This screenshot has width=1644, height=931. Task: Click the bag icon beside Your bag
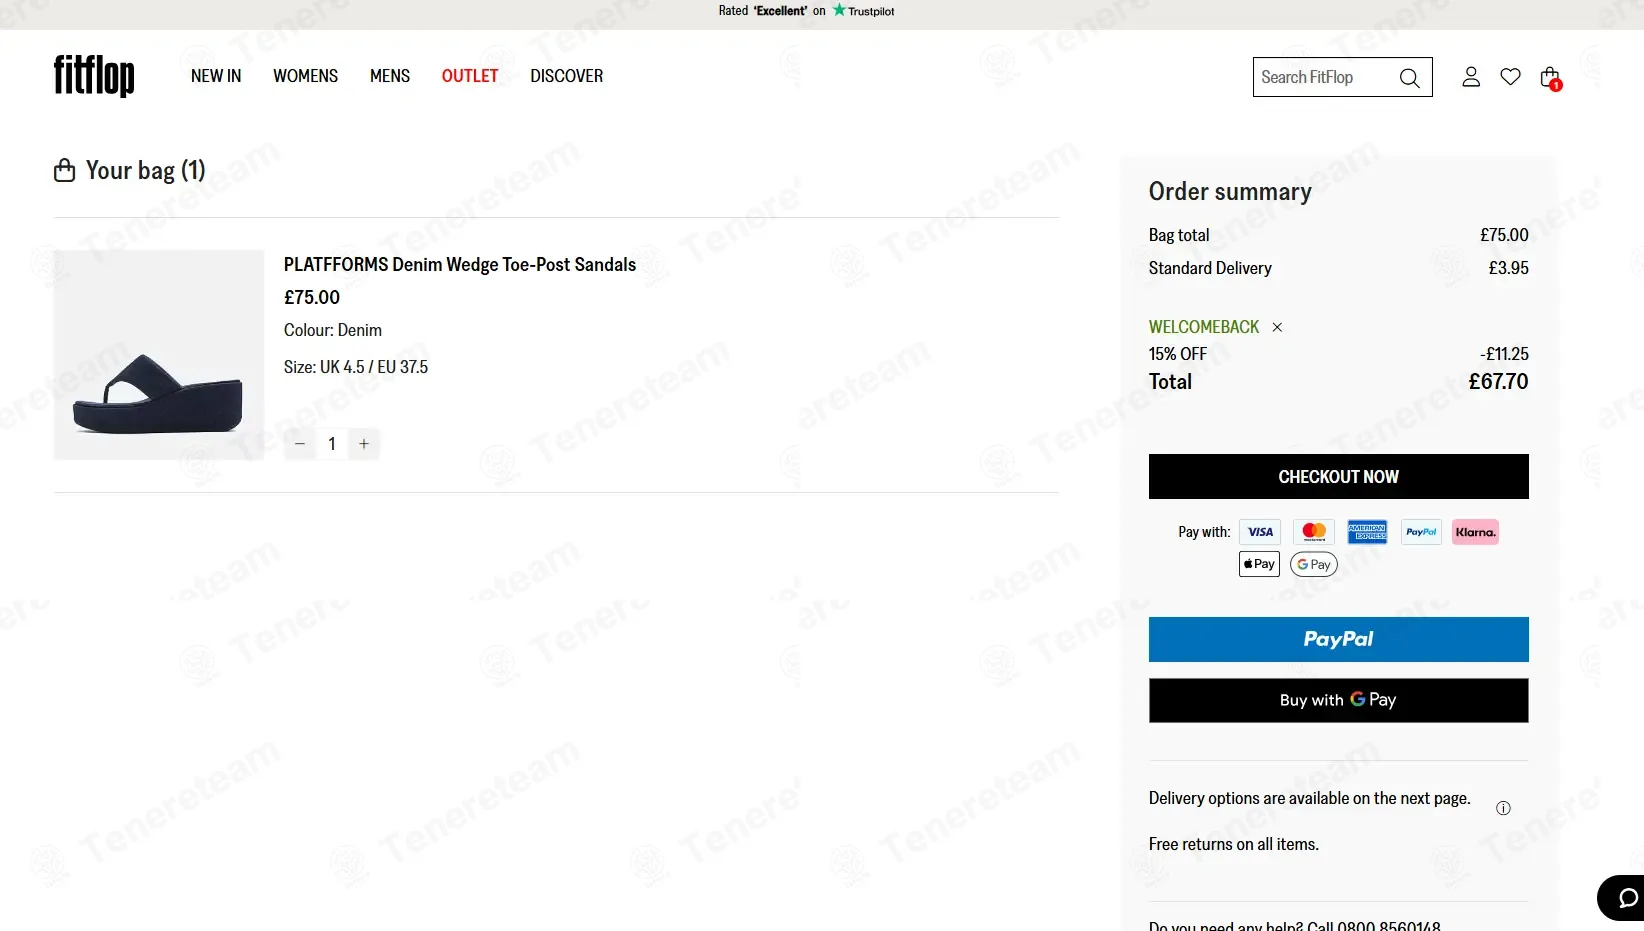[64, 170]
